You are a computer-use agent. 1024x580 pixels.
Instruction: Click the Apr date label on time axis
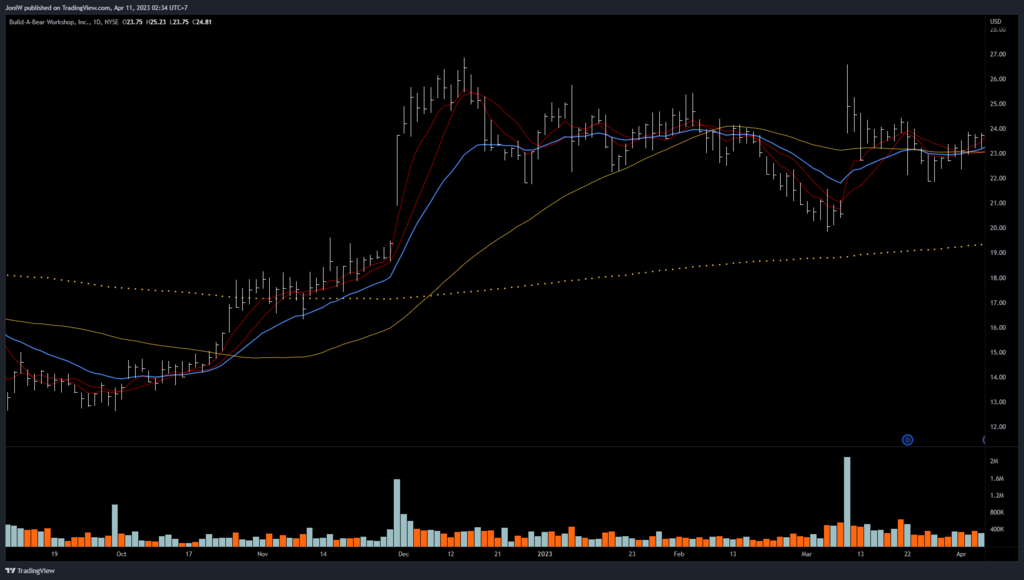click(x=961, y=552)
